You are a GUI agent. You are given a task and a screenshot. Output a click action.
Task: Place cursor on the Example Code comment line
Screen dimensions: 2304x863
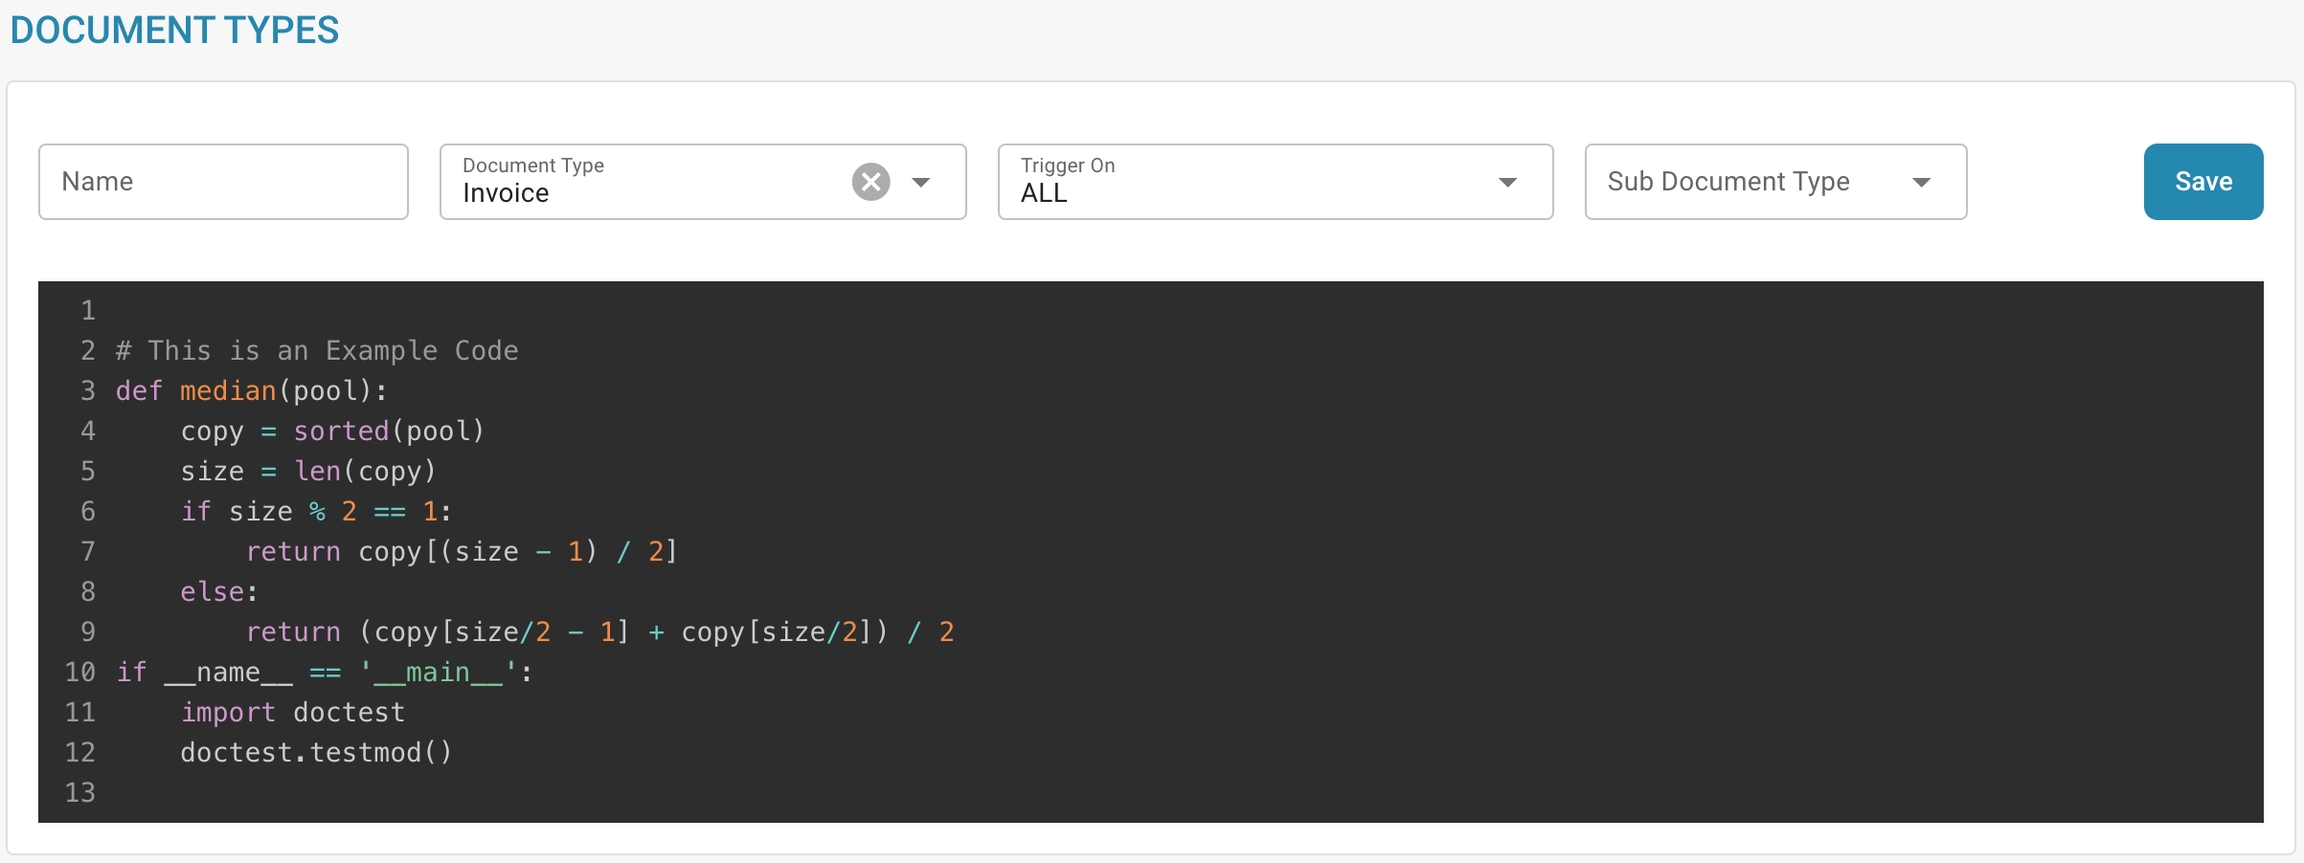(317, 351)
